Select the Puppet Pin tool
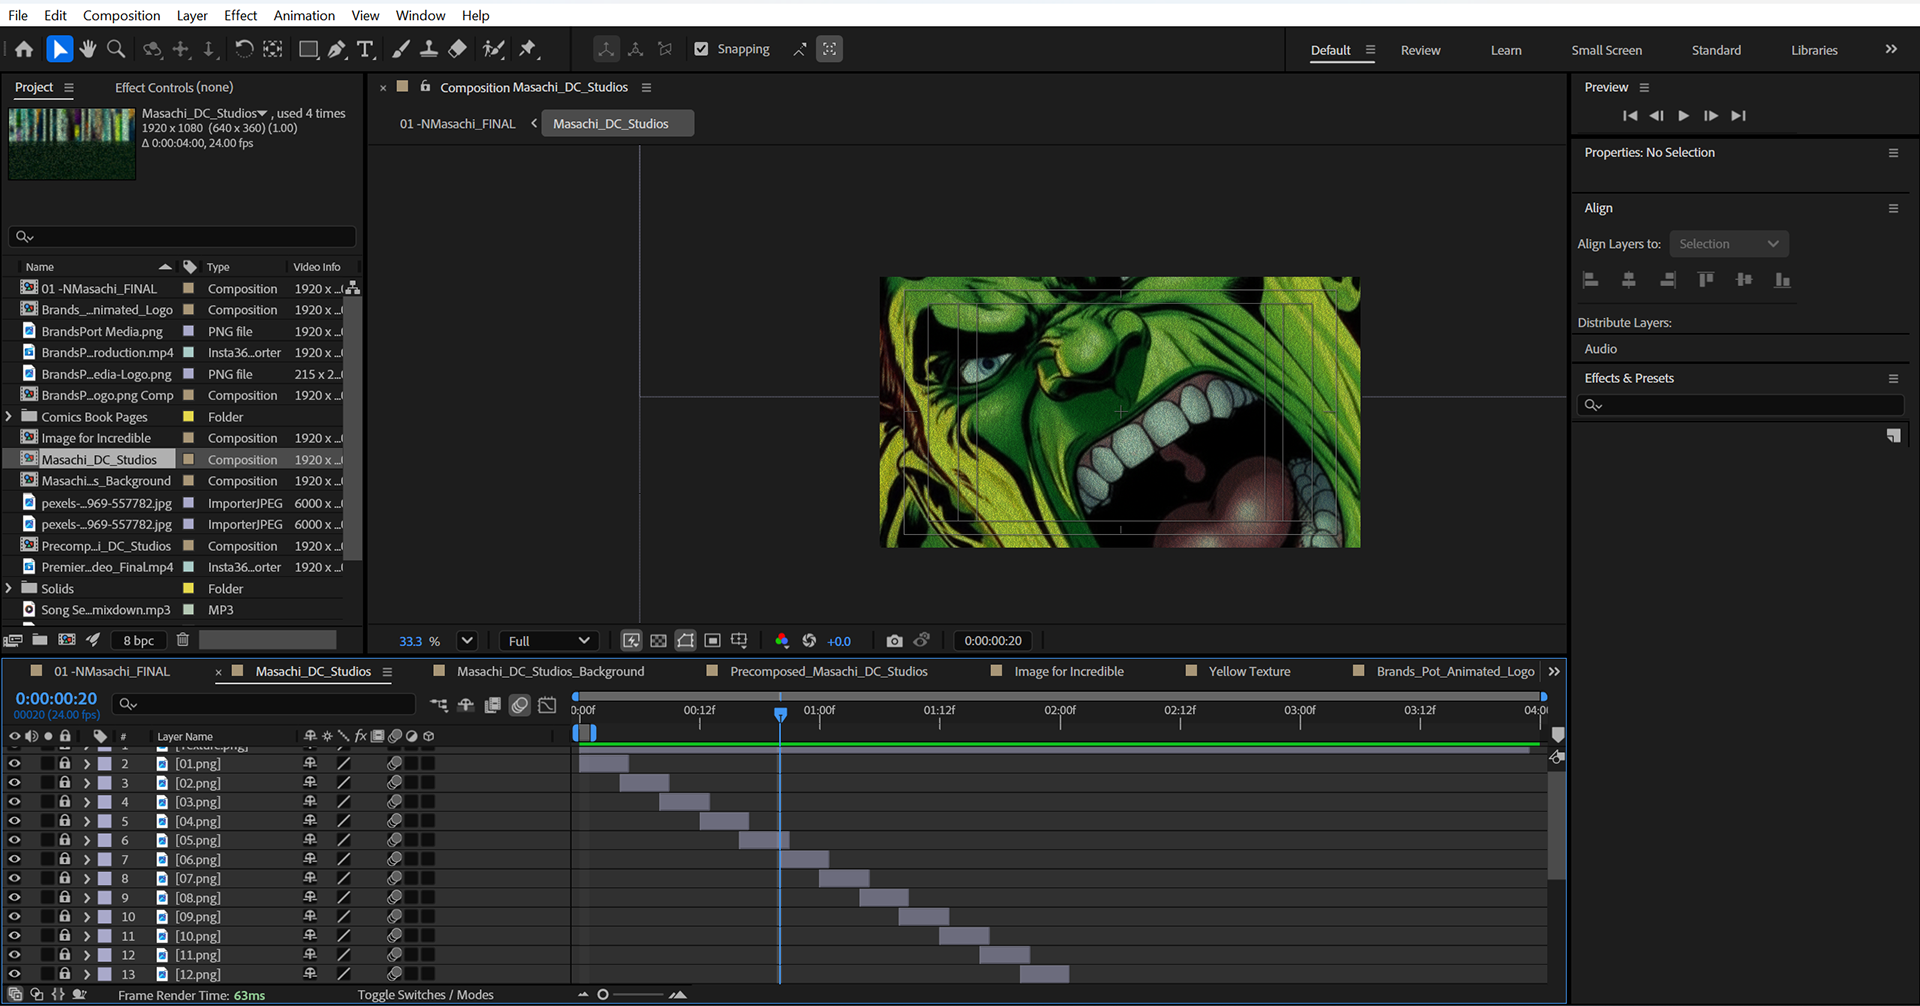Viewport: 1920px width, 1006px height. point(528,49)
